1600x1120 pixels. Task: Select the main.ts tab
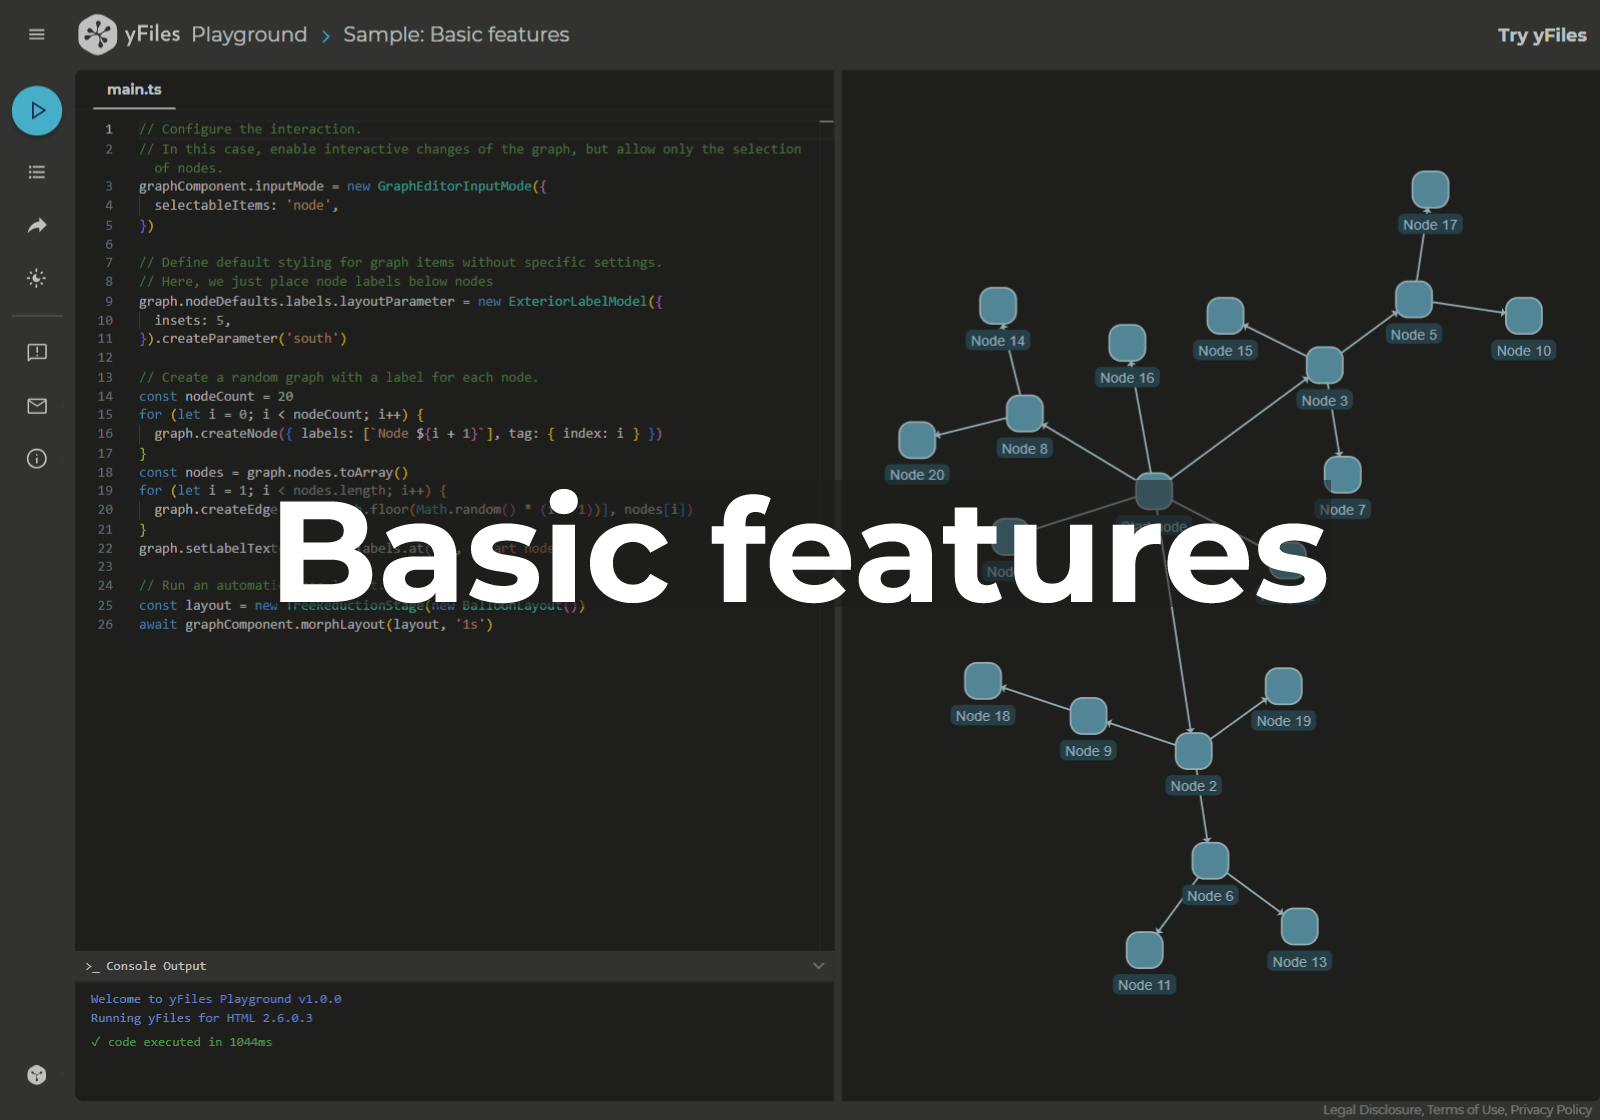click(134, 90)
